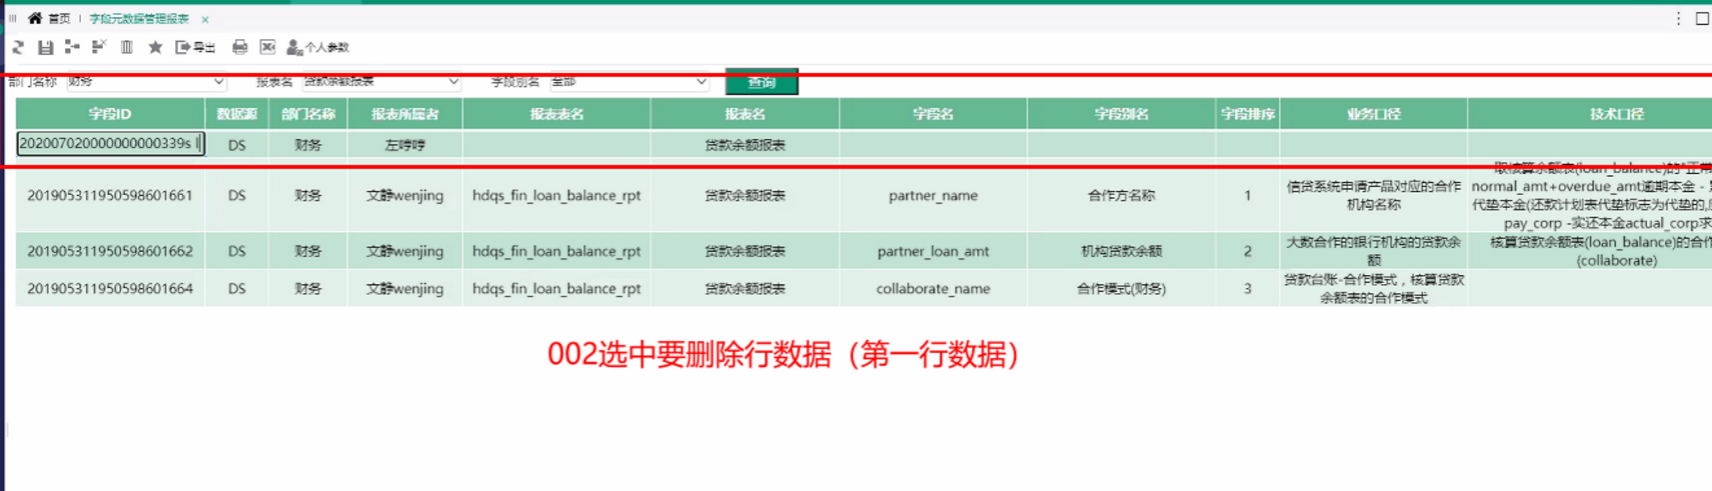
Task: Click the 字段ID column header
Action: (110, 114)
